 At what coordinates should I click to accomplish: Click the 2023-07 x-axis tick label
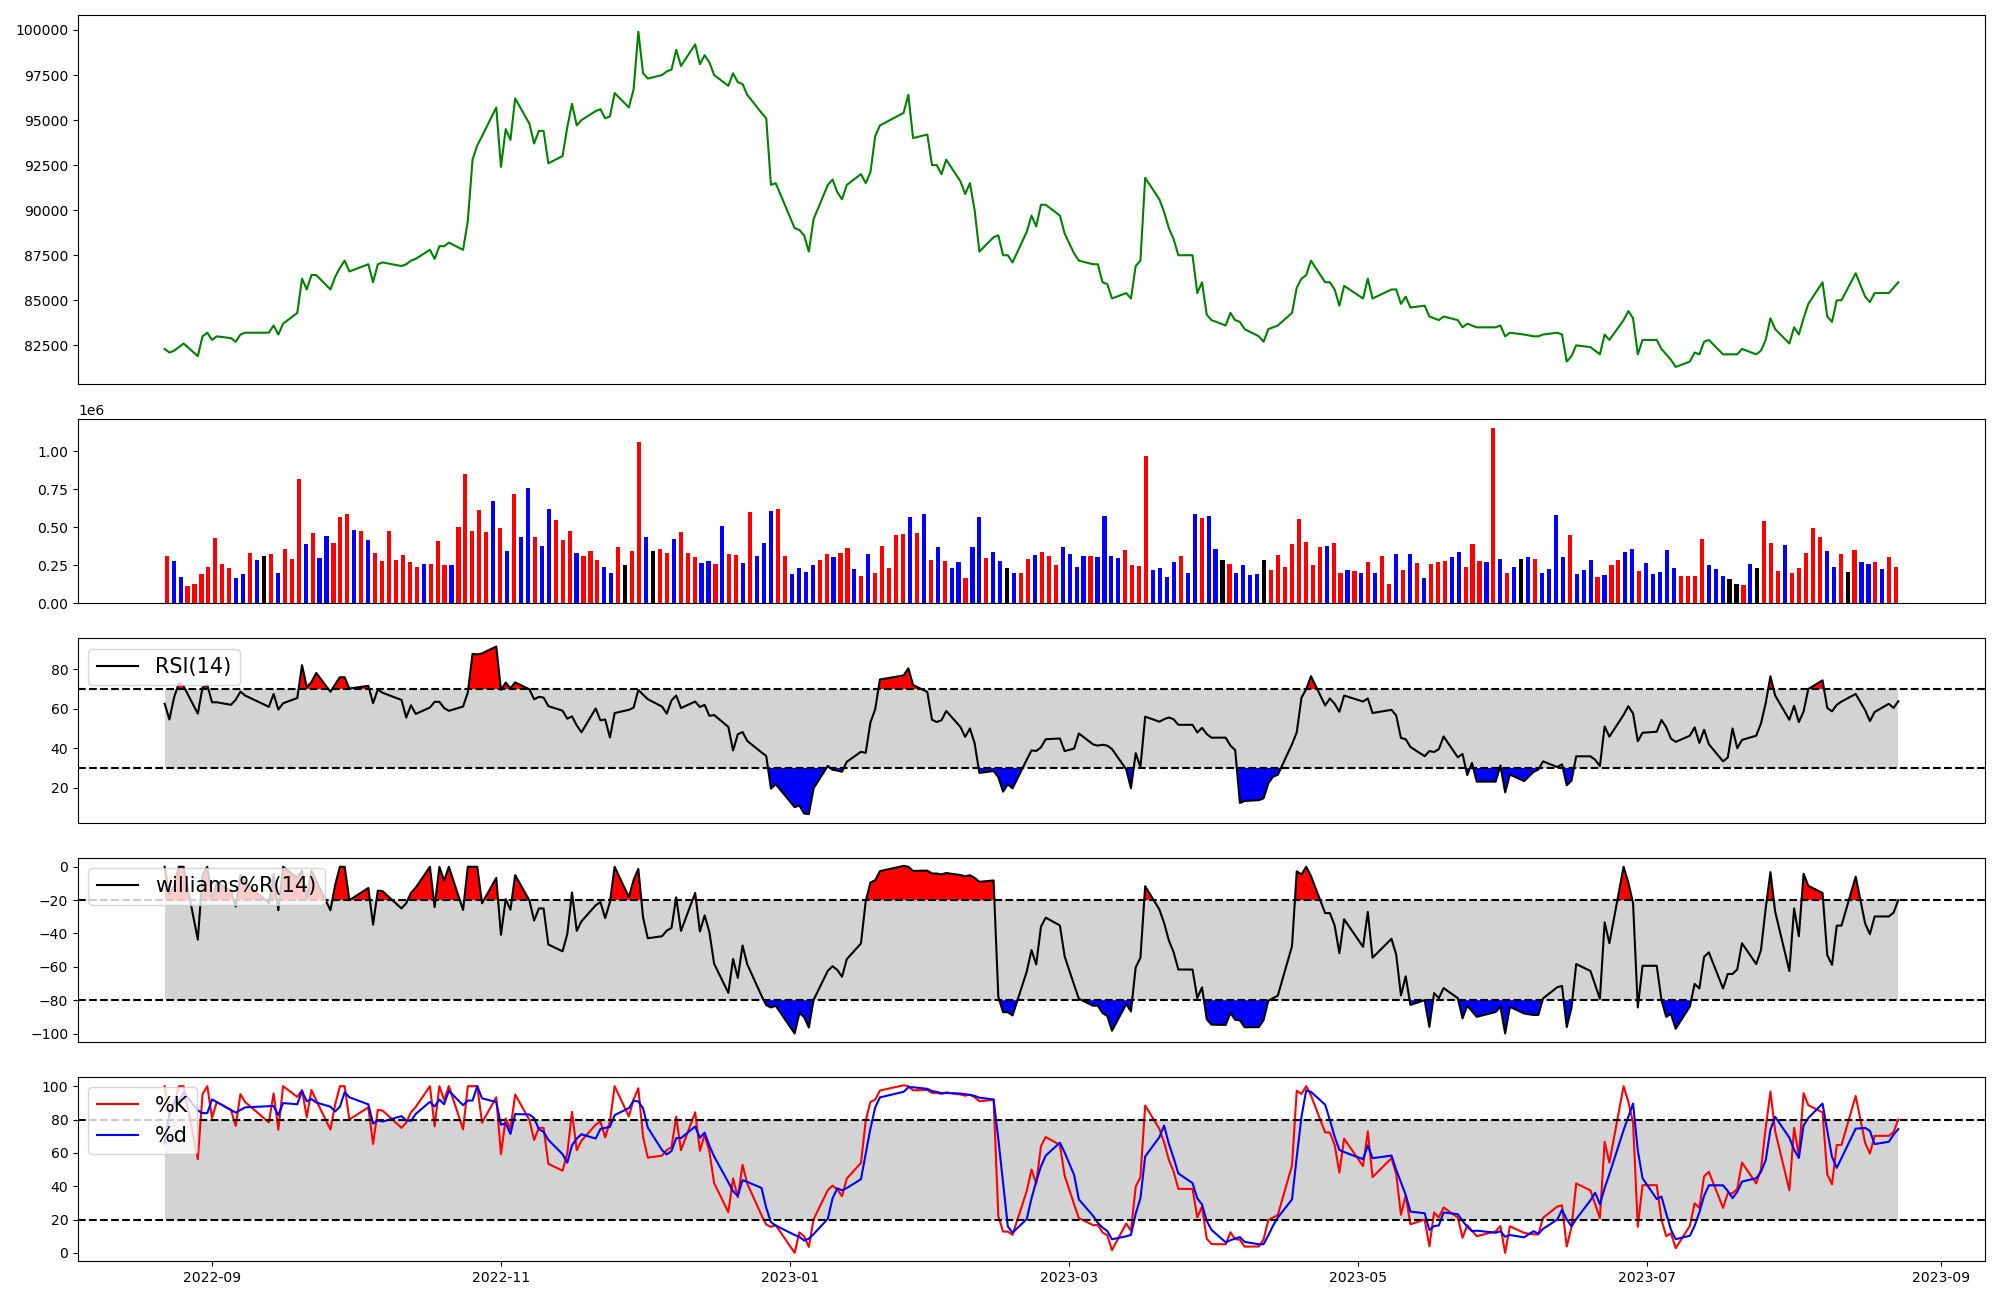pos(1647,1277)
